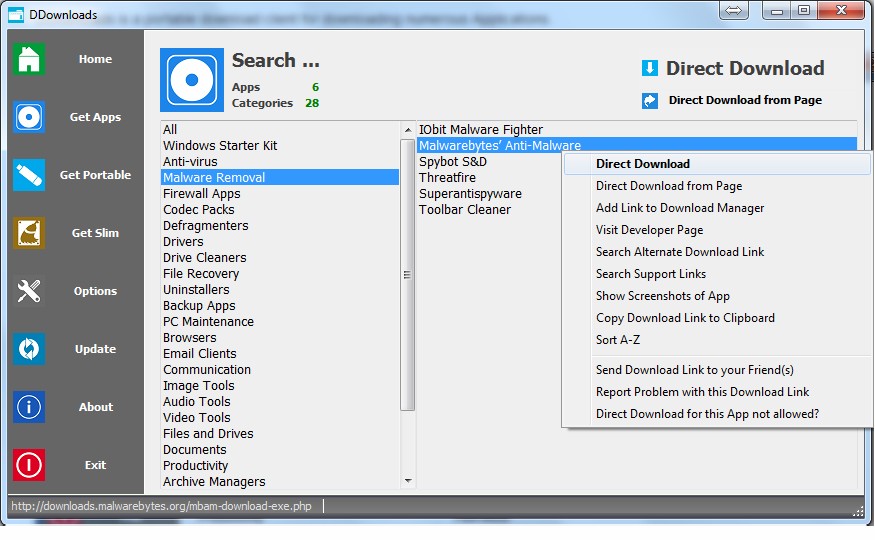
Task: Click the large blue Search disc icon
Action: tap(192, 80)
